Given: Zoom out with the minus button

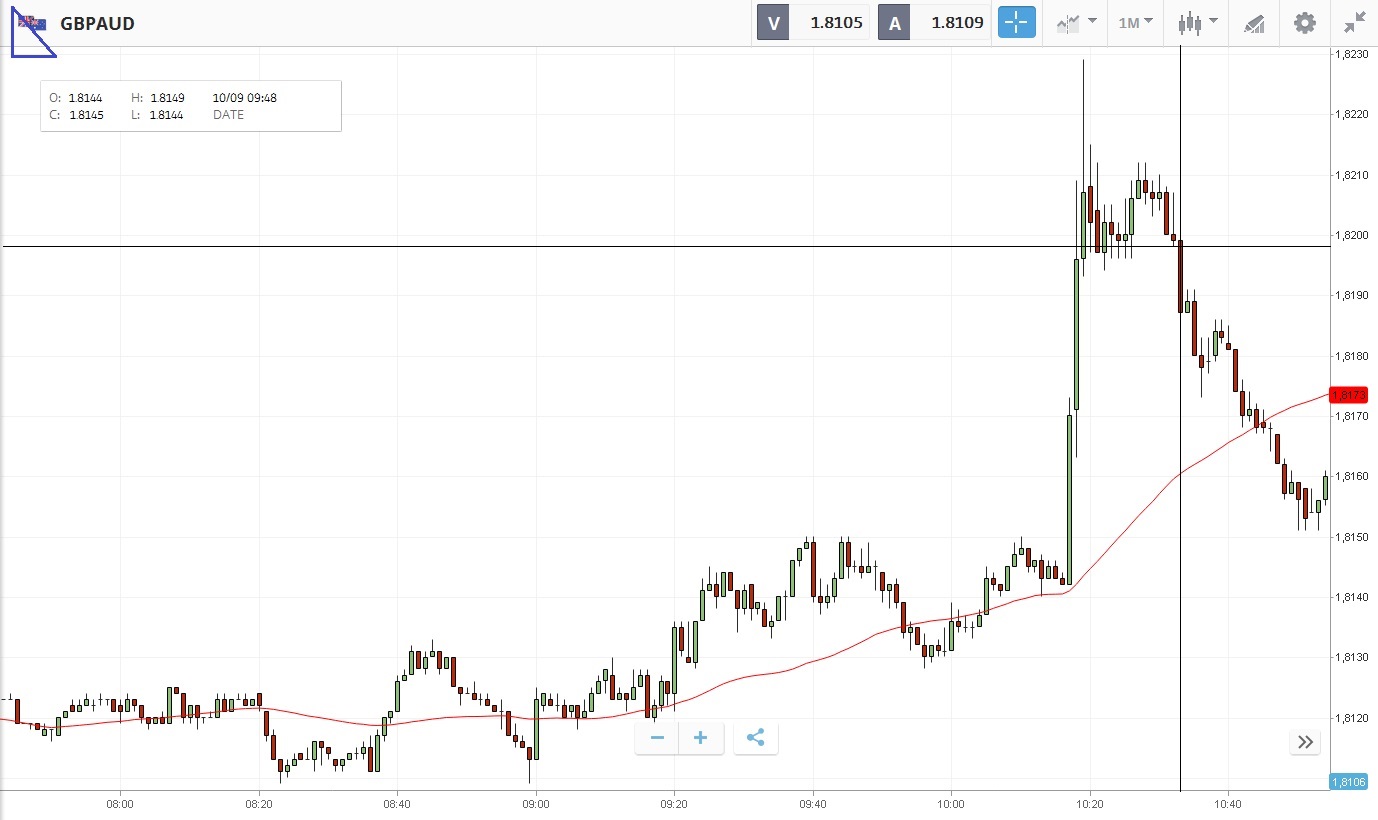Looking at the screenshot, I should (x=657, y=739).
